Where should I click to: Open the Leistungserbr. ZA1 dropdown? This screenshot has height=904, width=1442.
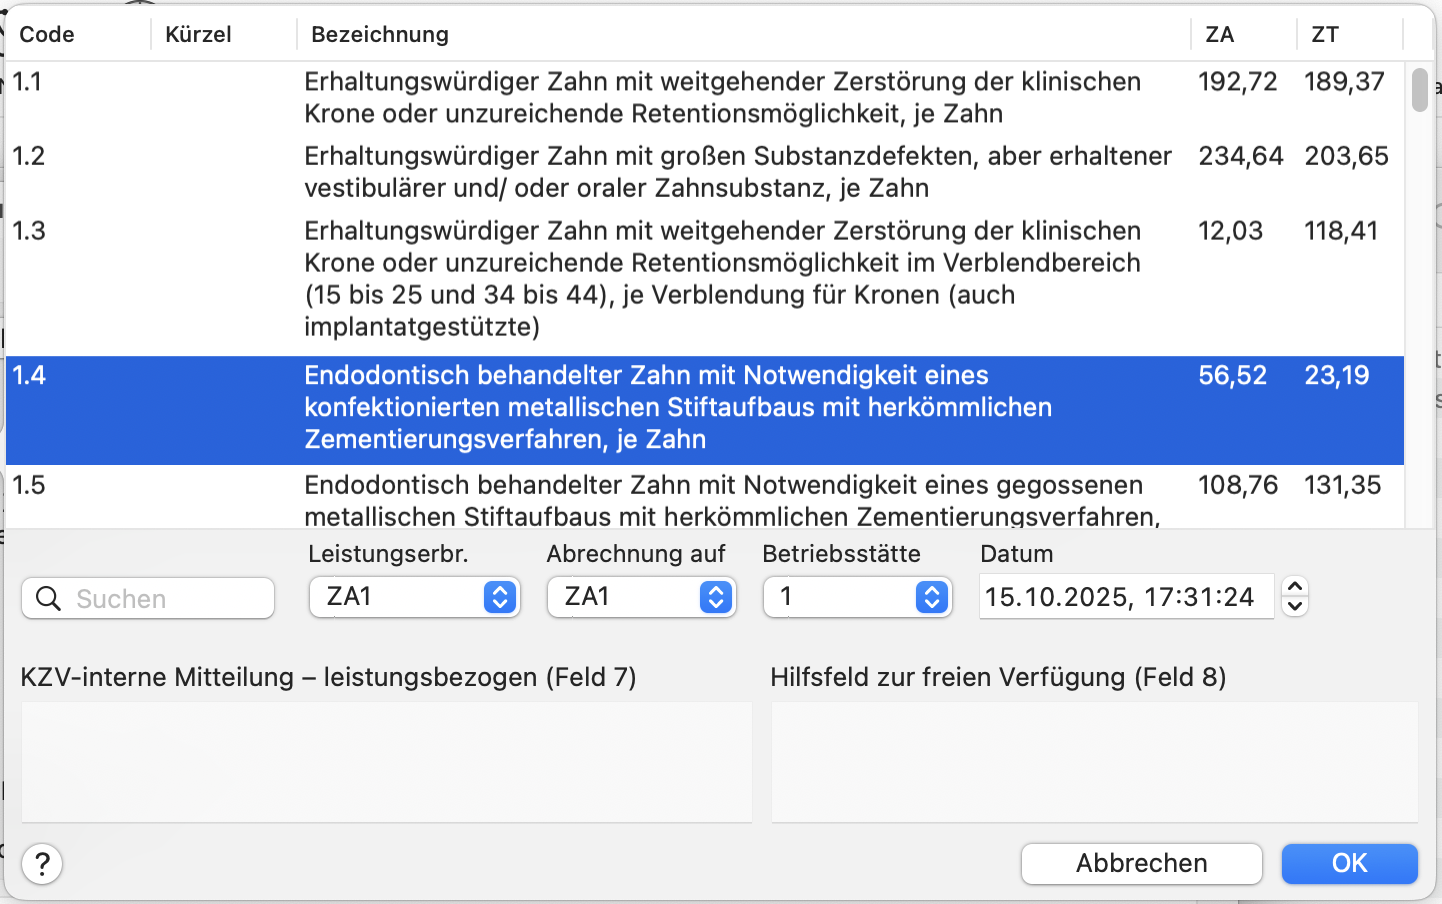pos(414,597)
